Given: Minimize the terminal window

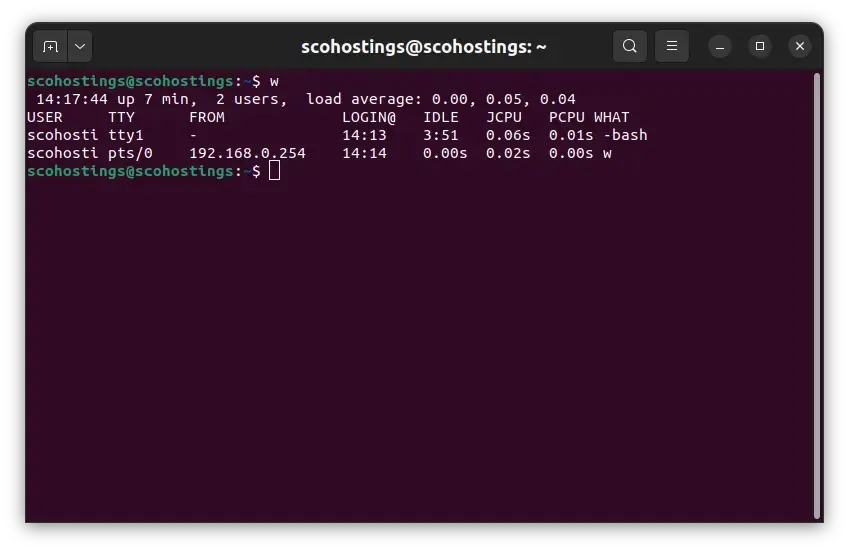Looking at the screenshot, I should coord(720,47).
